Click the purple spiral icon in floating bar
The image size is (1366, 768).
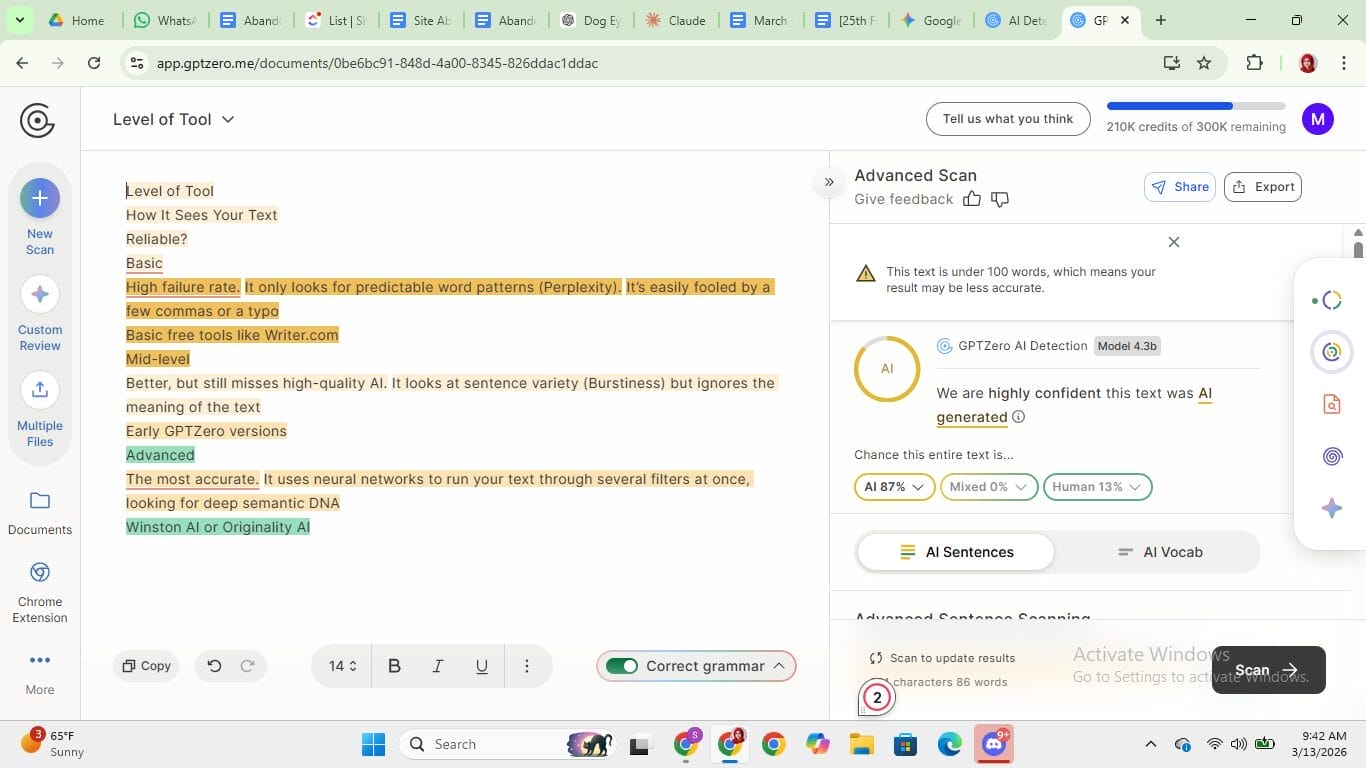(1331, 456)
